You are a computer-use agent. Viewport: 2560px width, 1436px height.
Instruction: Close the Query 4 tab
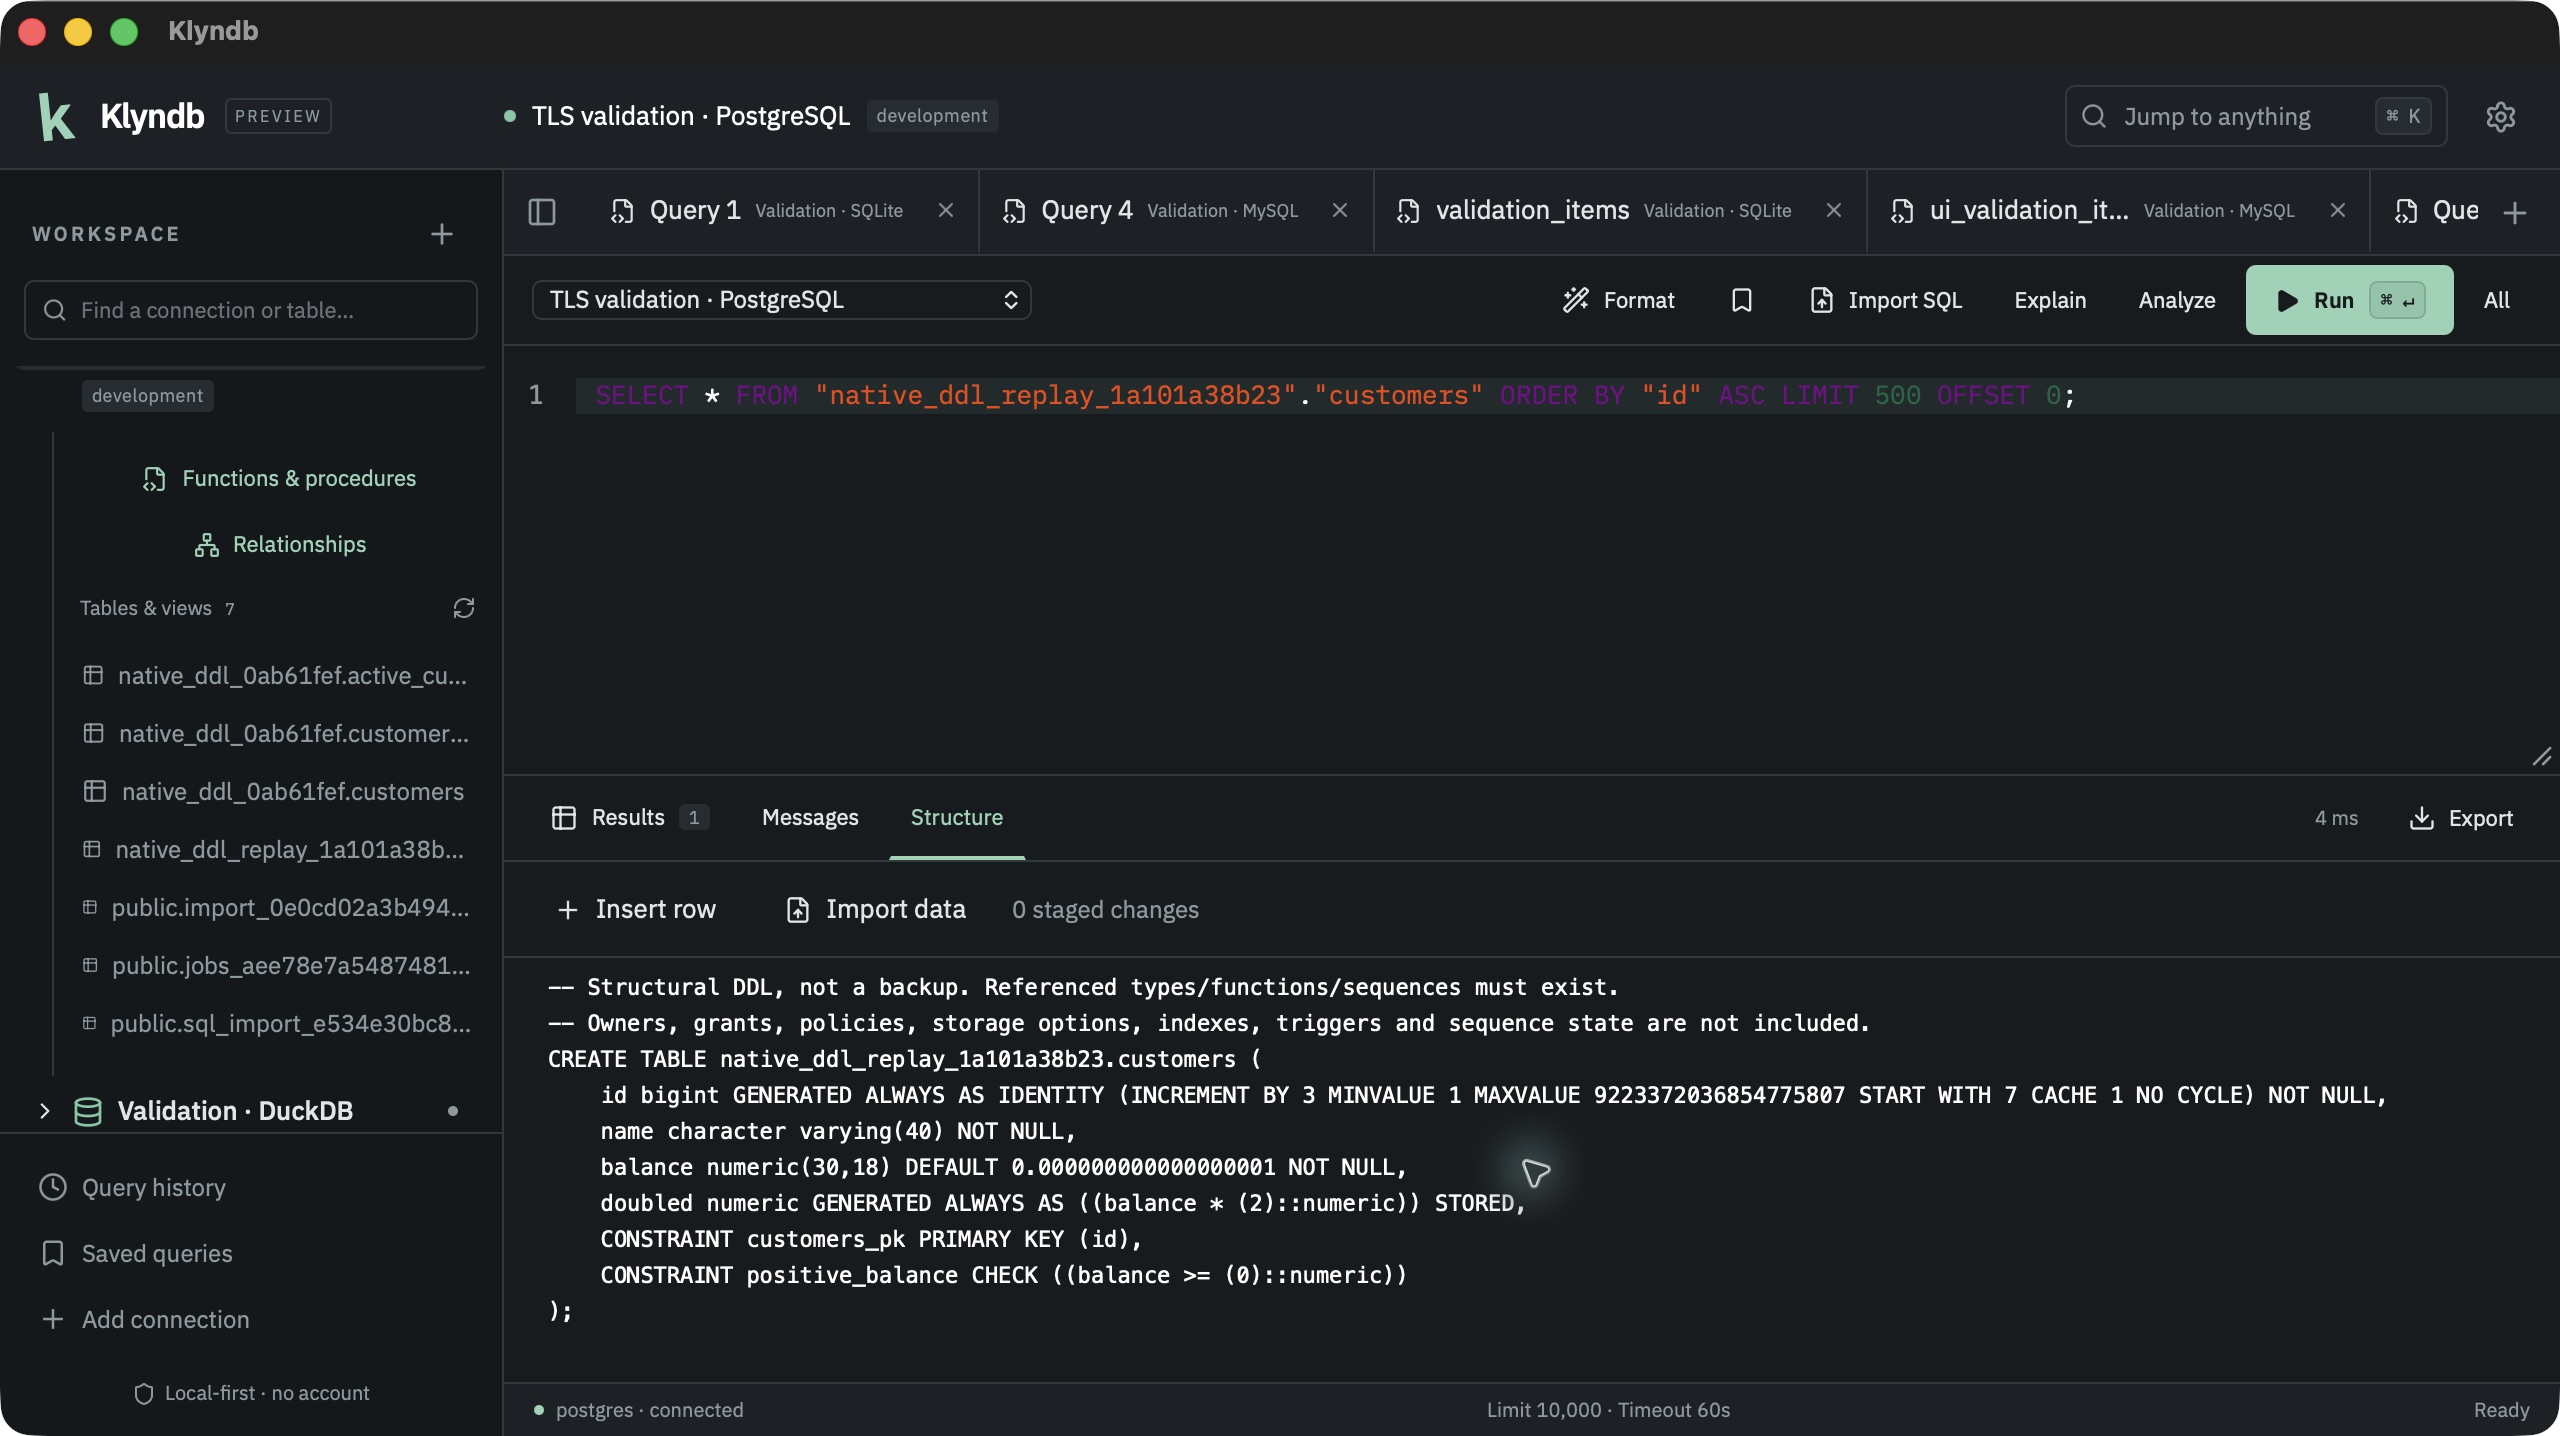tap(1339, 210)
